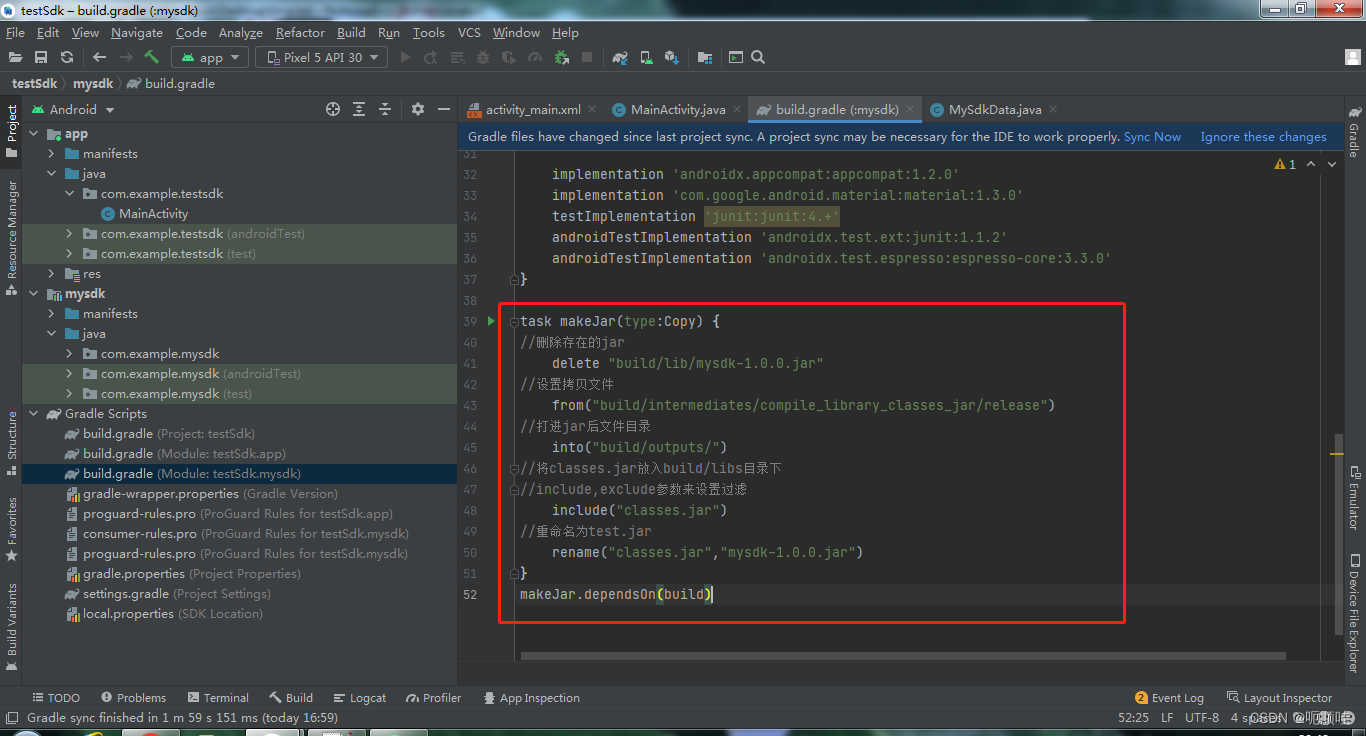
Task: Open Project panel settings gear icon
Action: click(418, 110)
